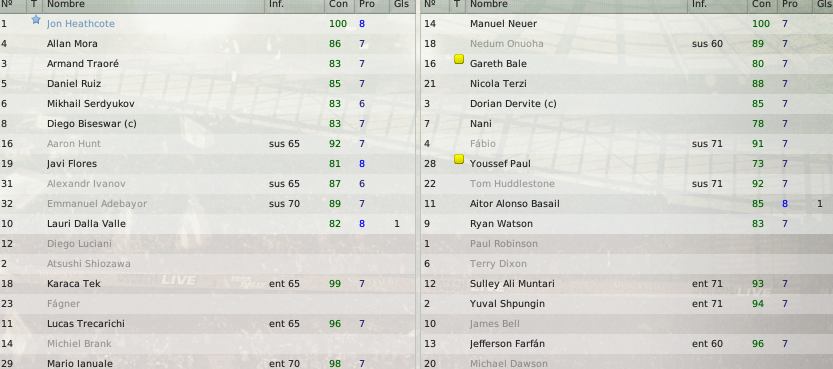
Task: Select Diego Biseswar (c) captain row
Action: tap(207, 124)
